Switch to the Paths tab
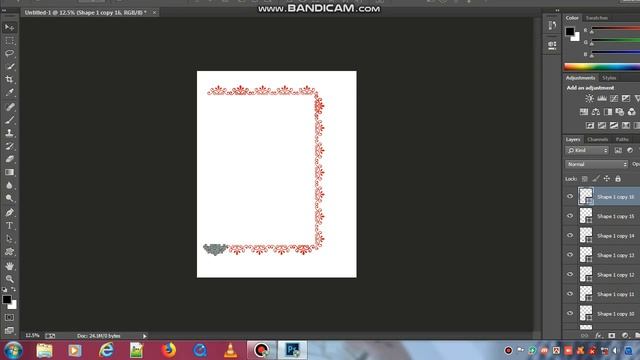The height and width of the screenshot is (360, 640). tap(622, 140)
